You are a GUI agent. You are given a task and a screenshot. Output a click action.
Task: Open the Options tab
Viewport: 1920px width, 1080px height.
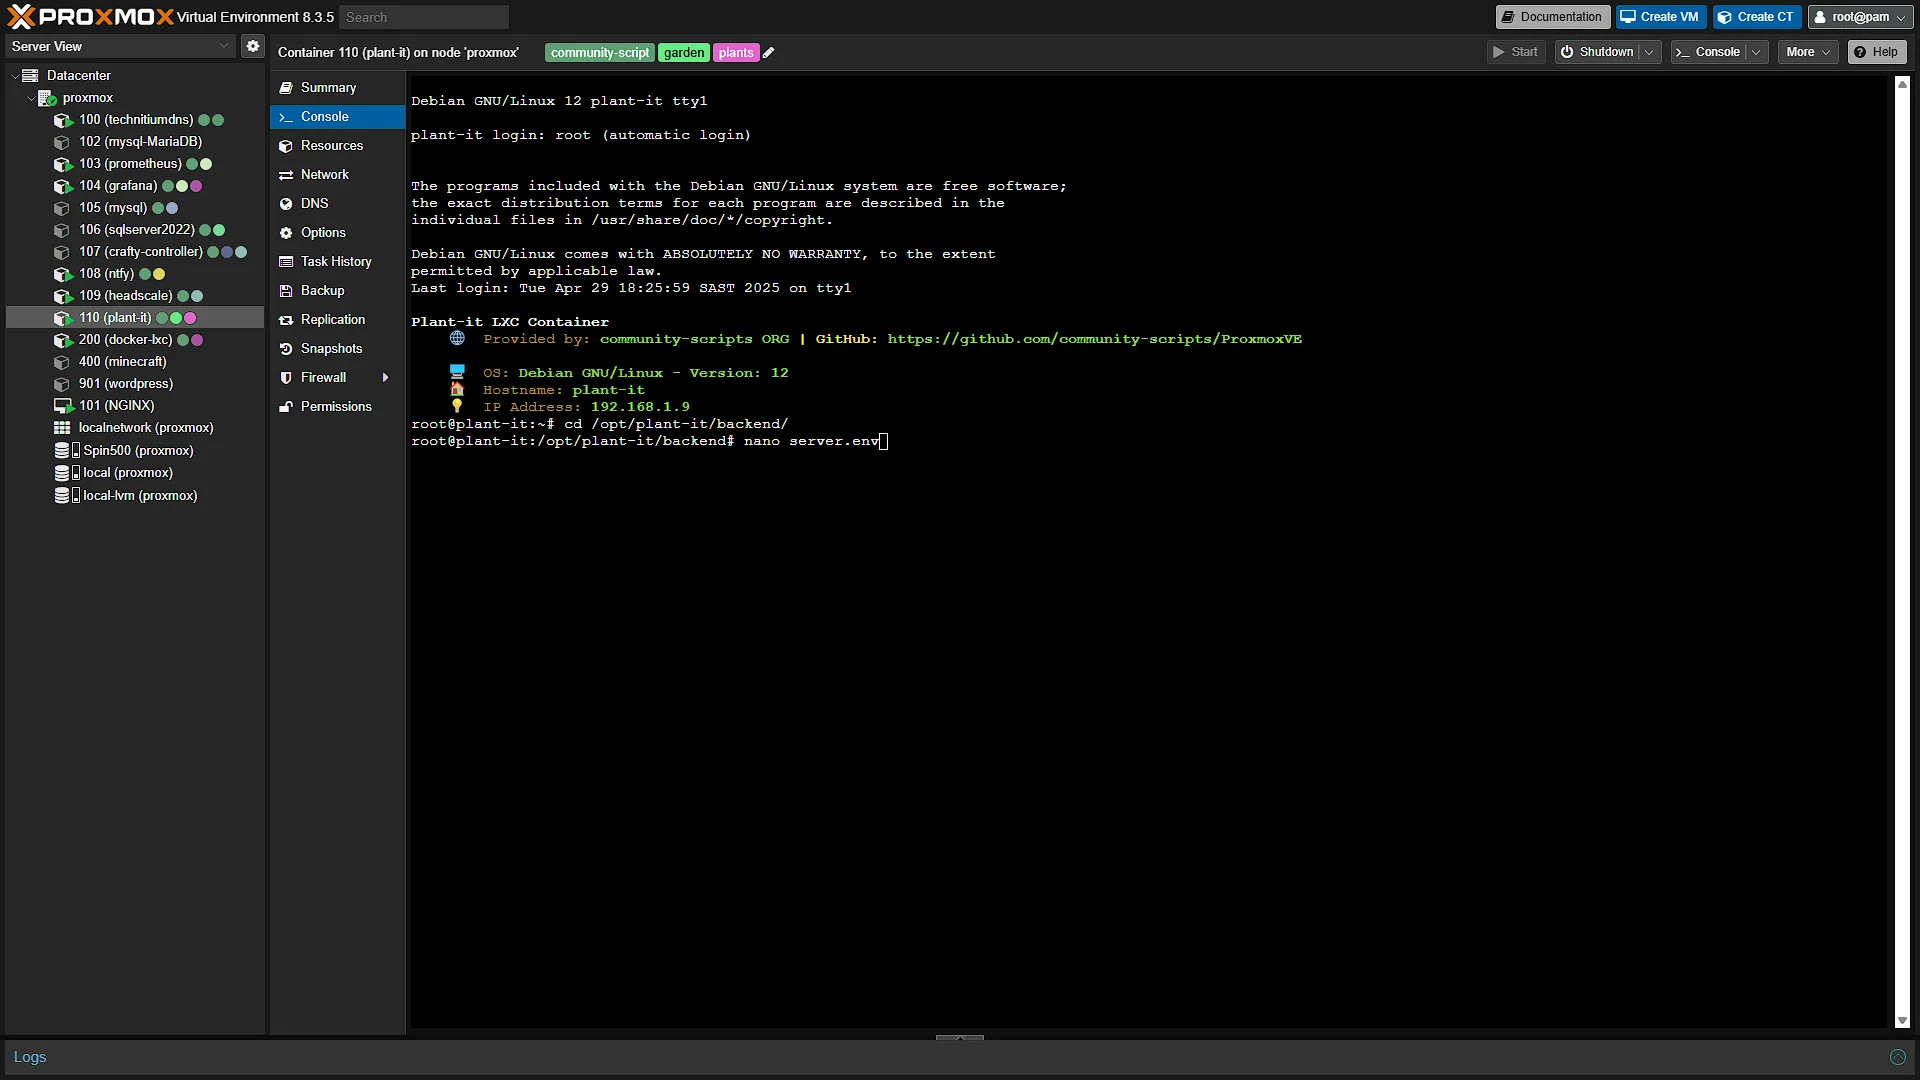pos(337,233)
